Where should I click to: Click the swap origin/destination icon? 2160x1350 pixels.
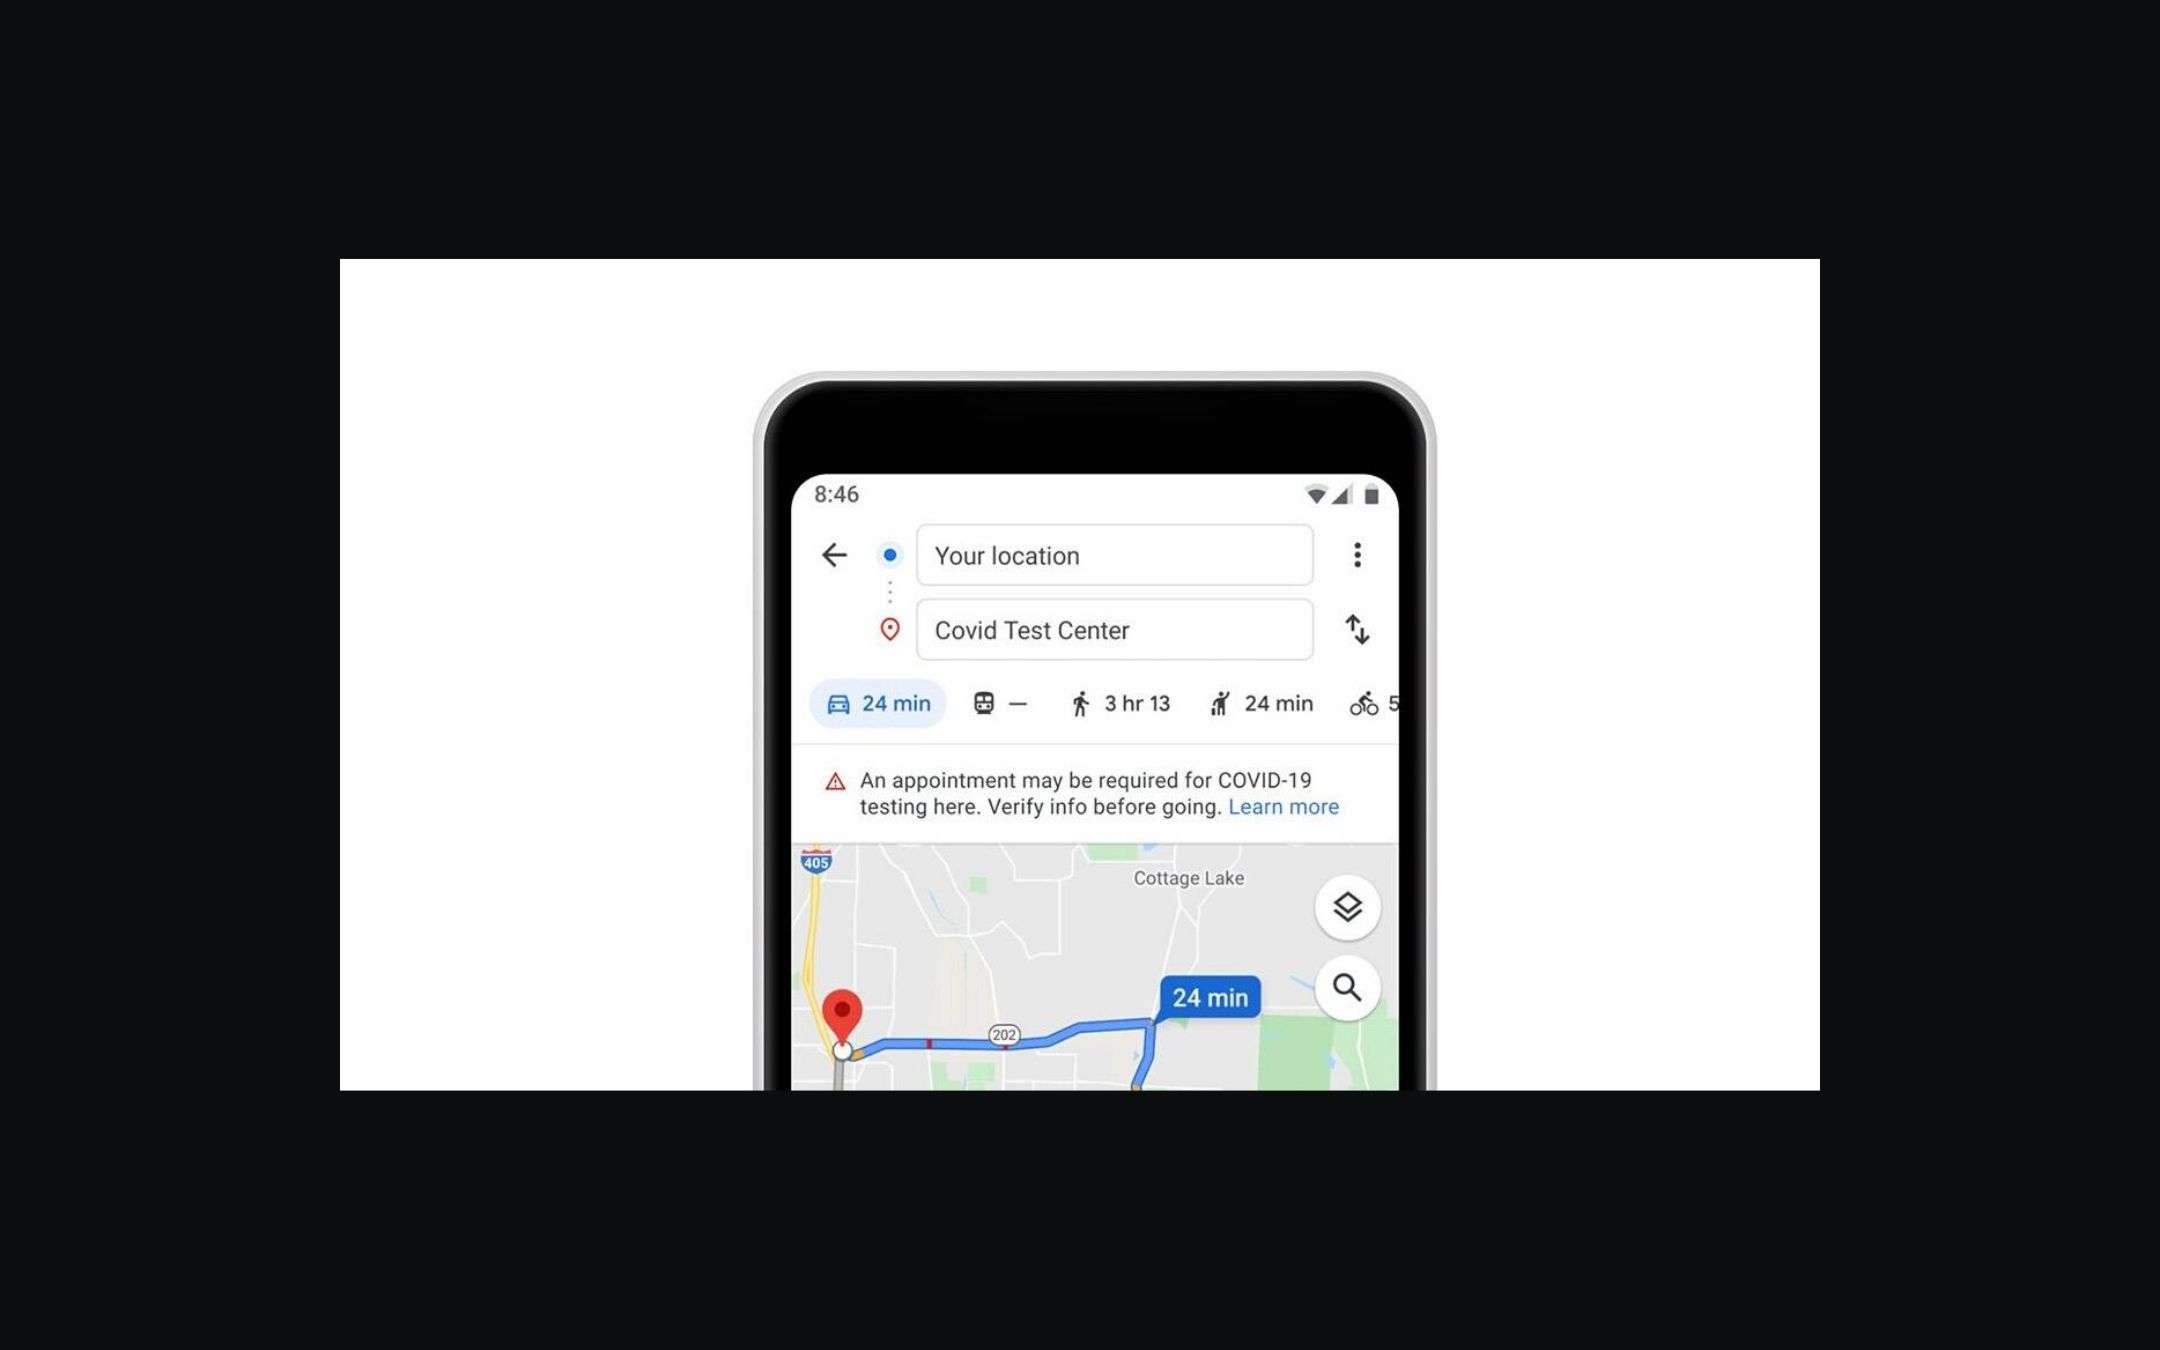(1354, 628)
